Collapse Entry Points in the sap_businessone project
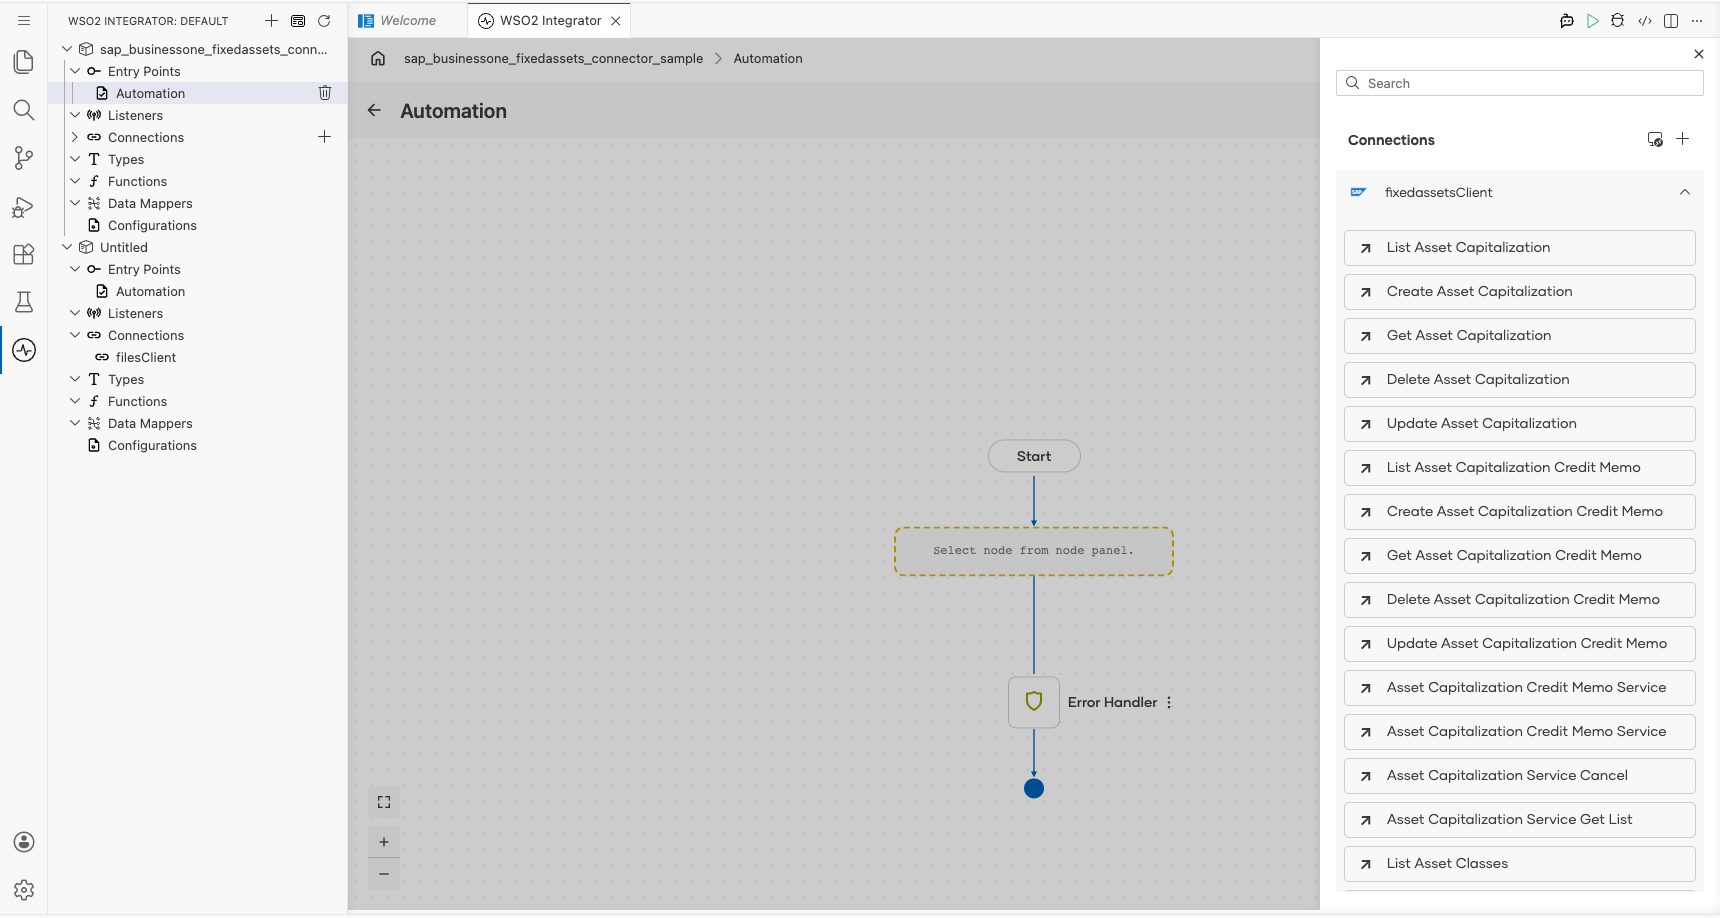This screenshot has height=918, width=1720. pyautogui.click(x=75, y=71)
